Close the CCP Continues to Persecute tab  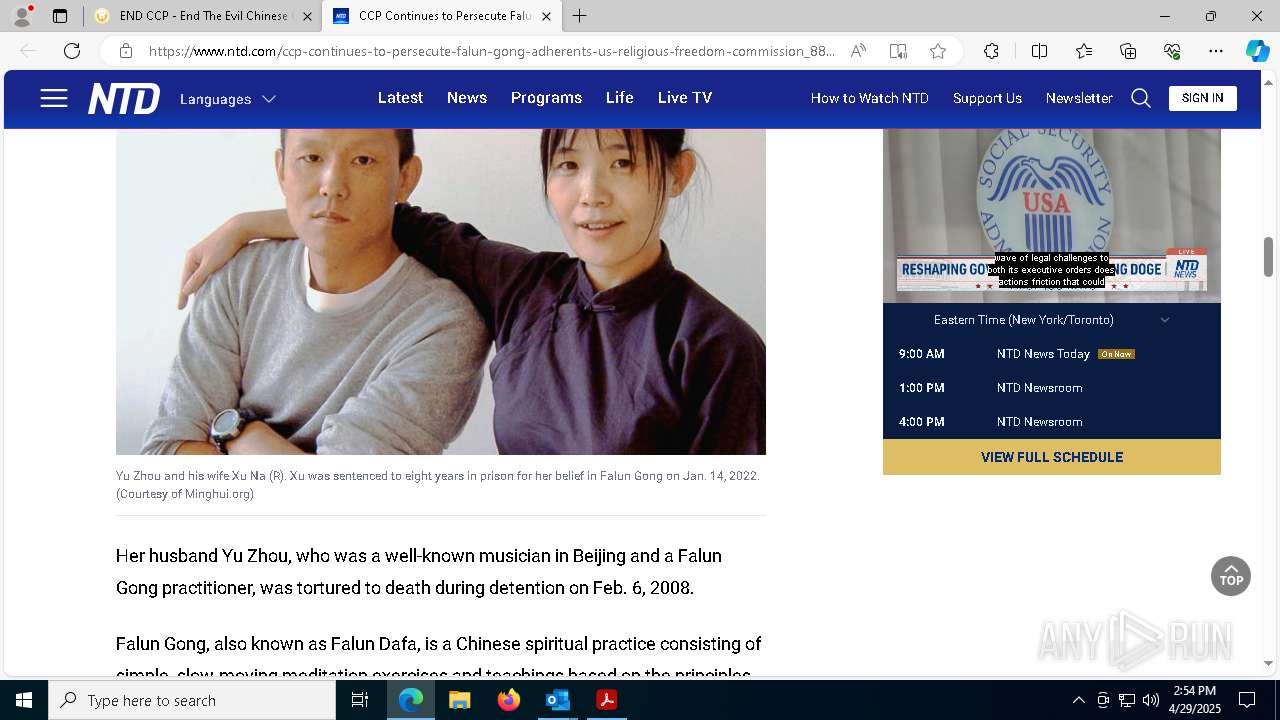(546, 16)
